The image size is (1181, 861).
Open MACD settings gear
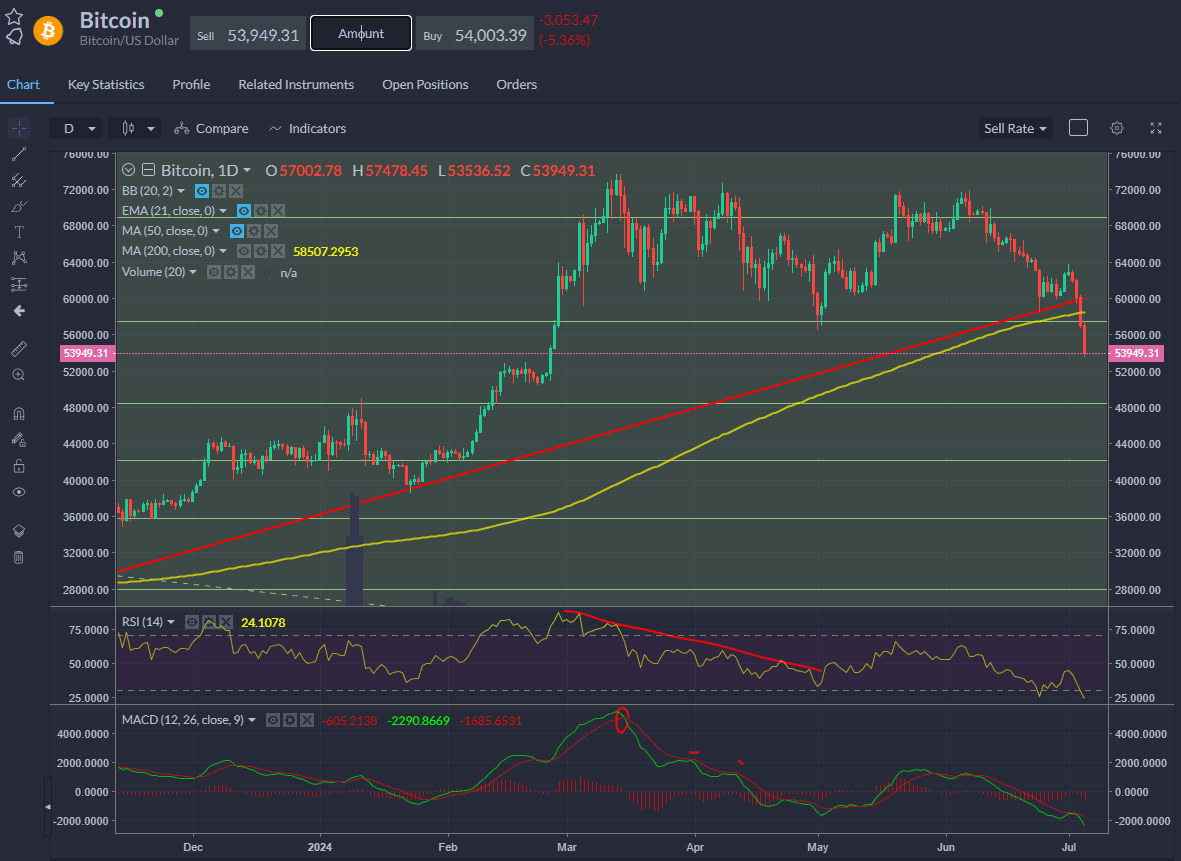pyautogui.click(x=289, y=720)
